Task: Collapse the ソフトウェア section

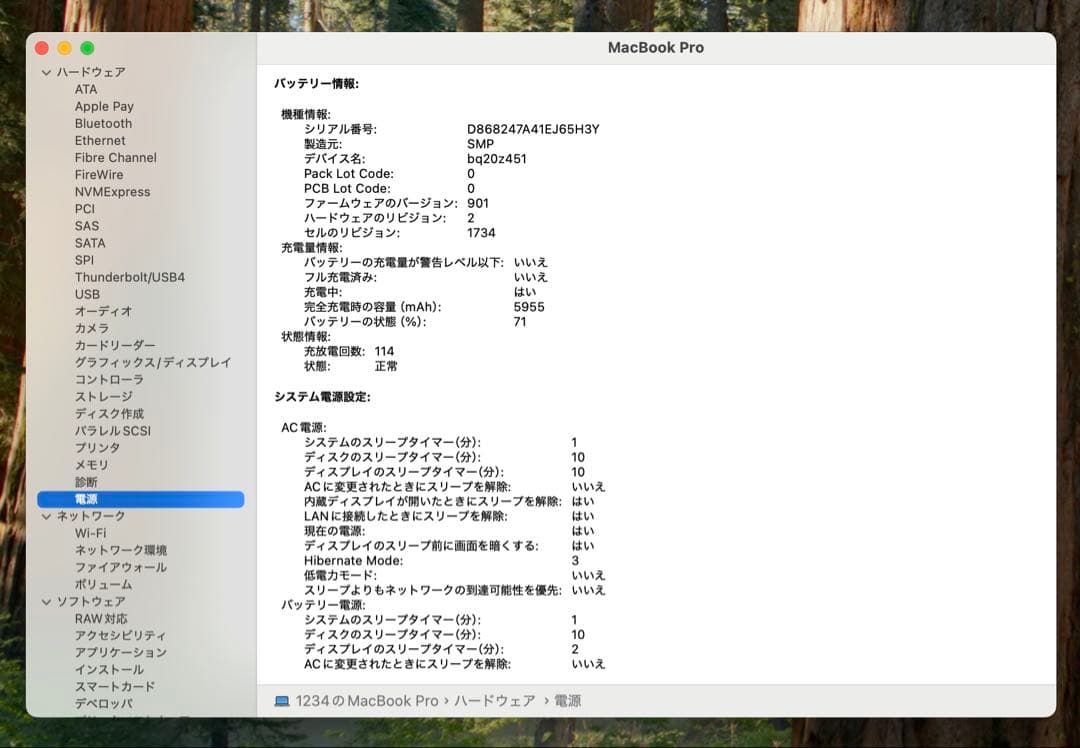Action: (45, 601)
